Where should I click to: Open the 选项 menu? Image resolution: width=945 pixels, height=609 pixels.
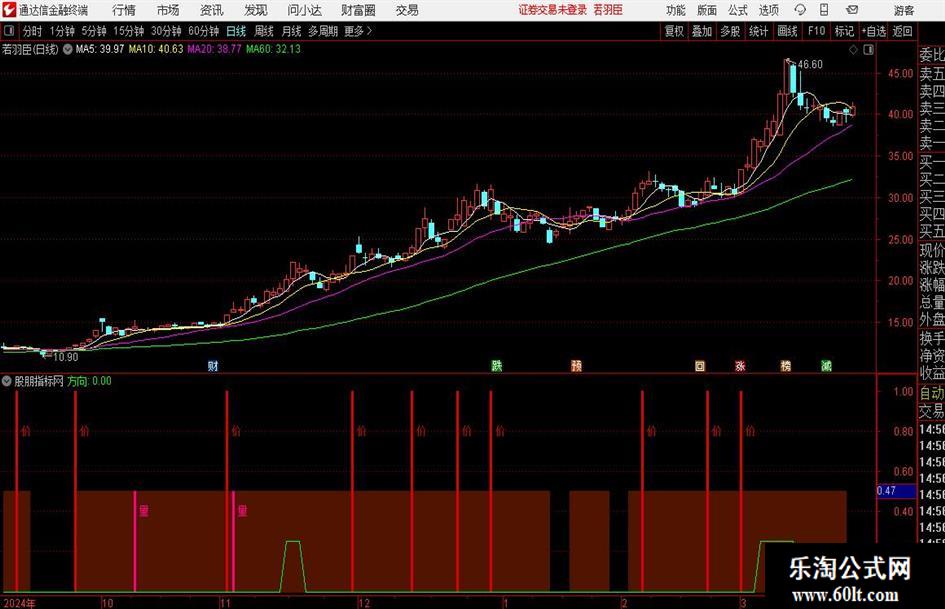(768, 10)
